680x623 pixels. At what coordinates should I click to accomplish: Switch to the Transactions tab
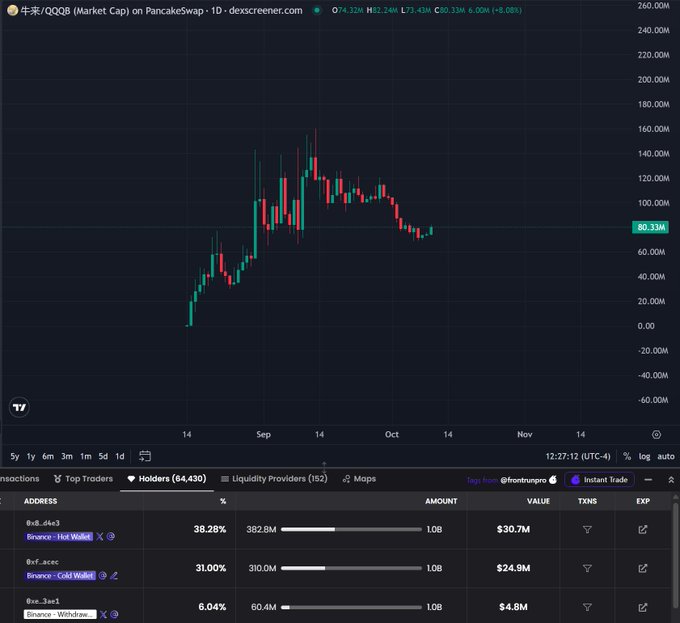point(20,479)
